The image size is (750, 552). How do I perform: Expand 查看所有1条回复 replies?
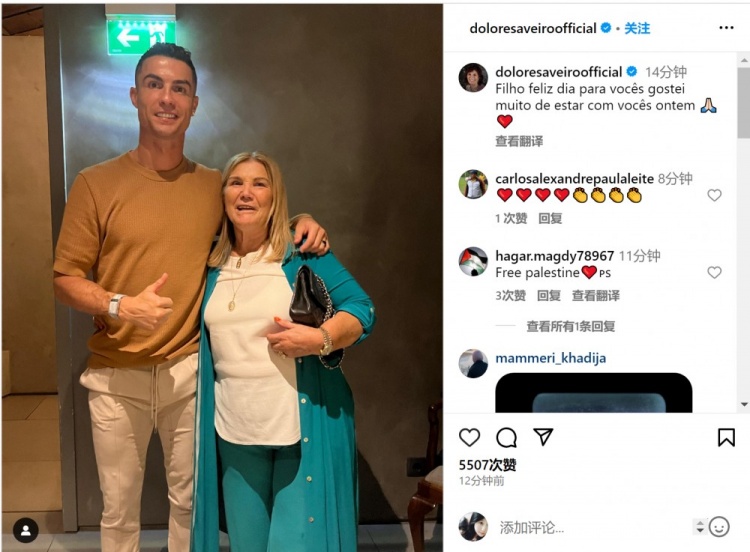click(x=570, y=326)
